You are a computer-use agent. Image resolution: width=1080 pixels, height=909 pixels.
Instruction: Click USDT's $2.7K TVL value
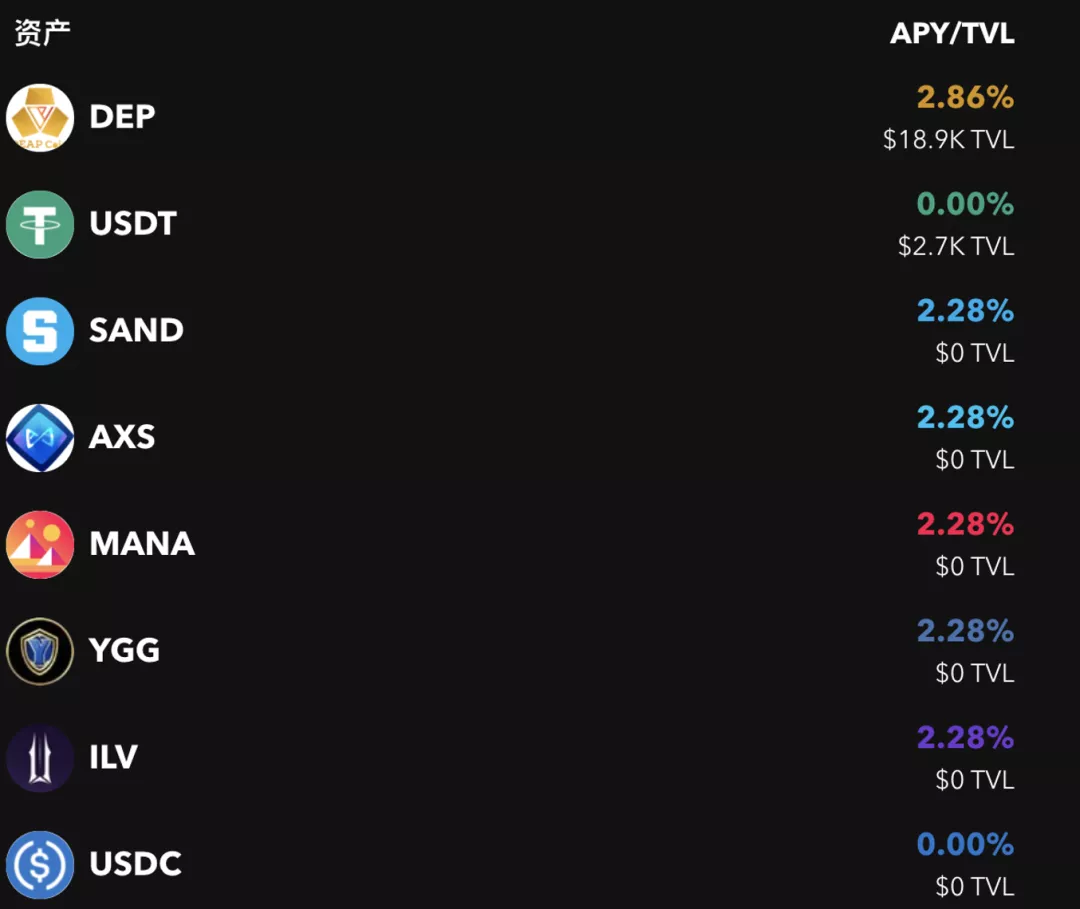point(956,247)
